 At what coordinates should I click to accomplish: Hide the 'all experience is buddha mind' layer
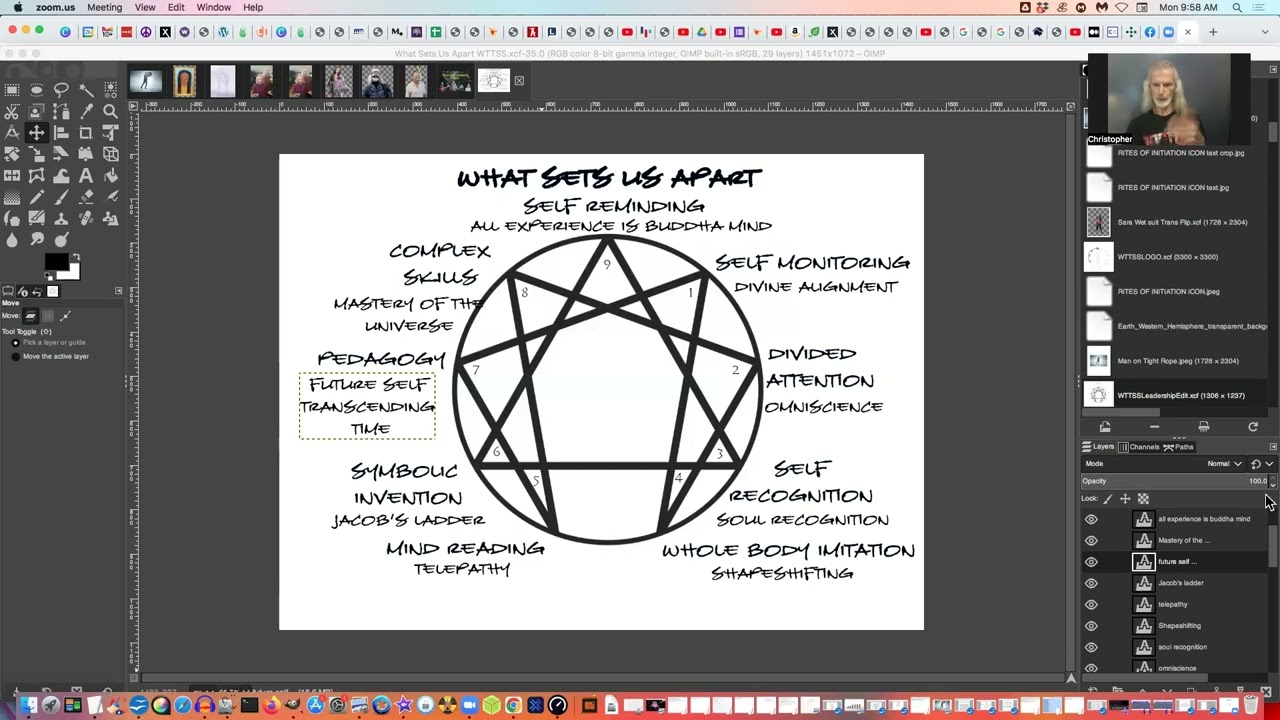coord(1091,519)
